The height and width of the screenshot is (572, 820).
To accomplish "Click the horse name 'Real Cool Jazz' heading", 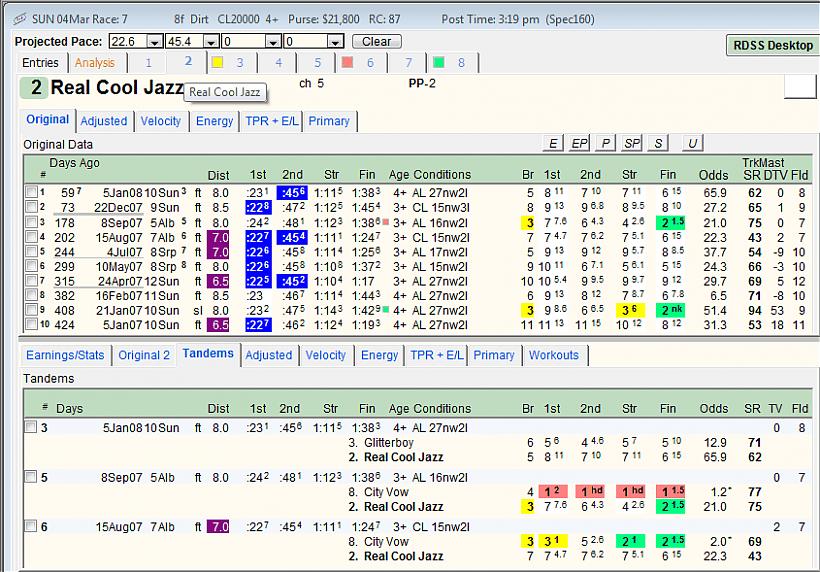I will tap(117, 87).
